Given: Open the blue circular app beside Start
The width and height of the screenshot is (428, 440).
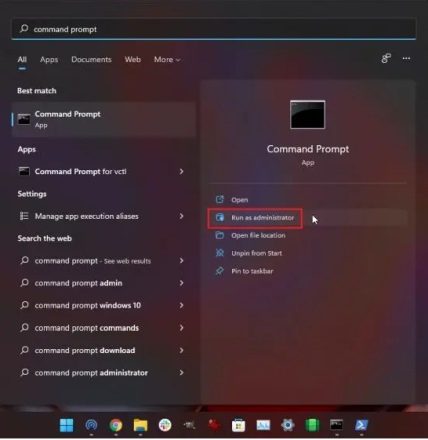Looking at the screenshot, I should pyautogui.click(x=91, y=425).
